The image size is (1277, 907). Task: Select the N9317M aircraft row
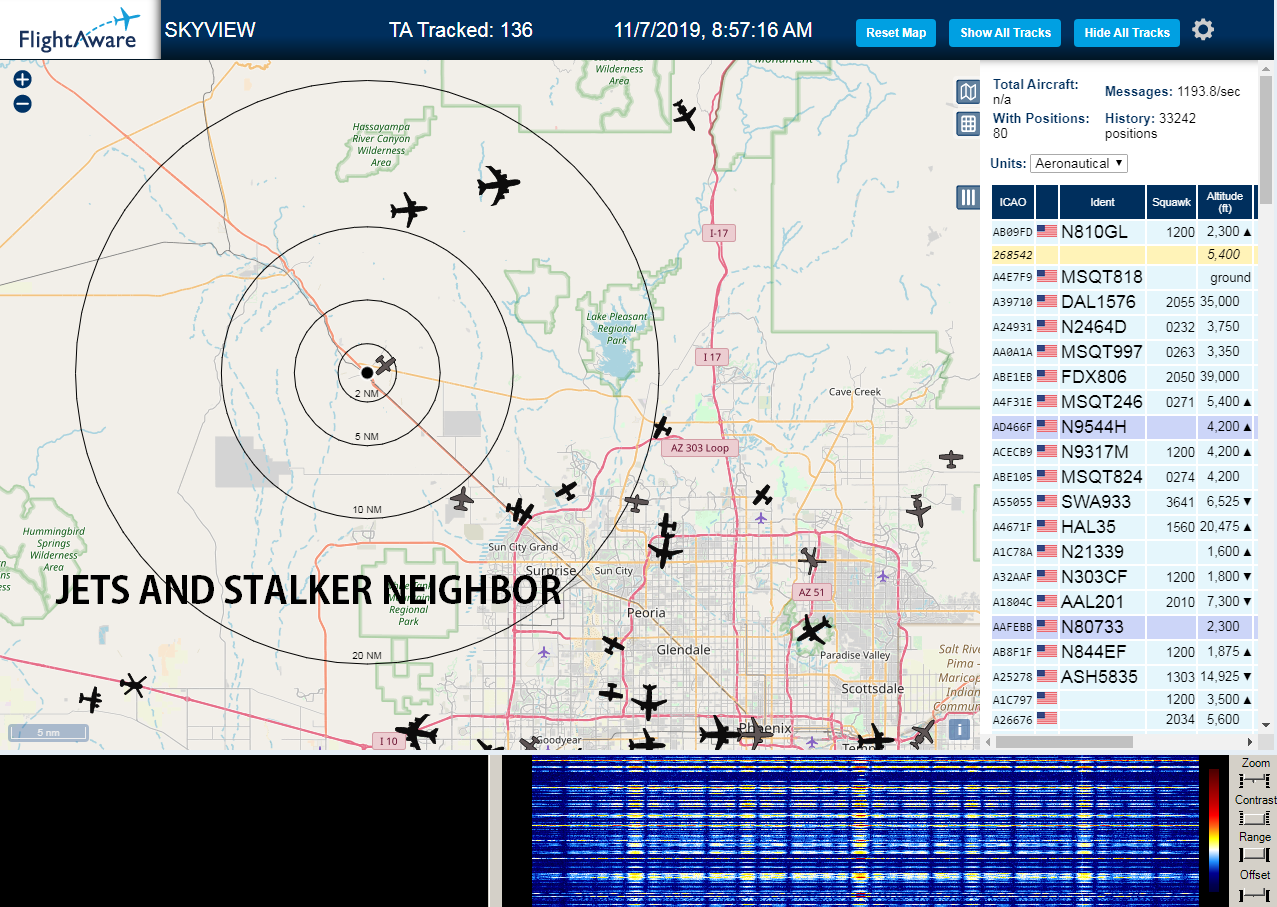tap(1123, 451)
